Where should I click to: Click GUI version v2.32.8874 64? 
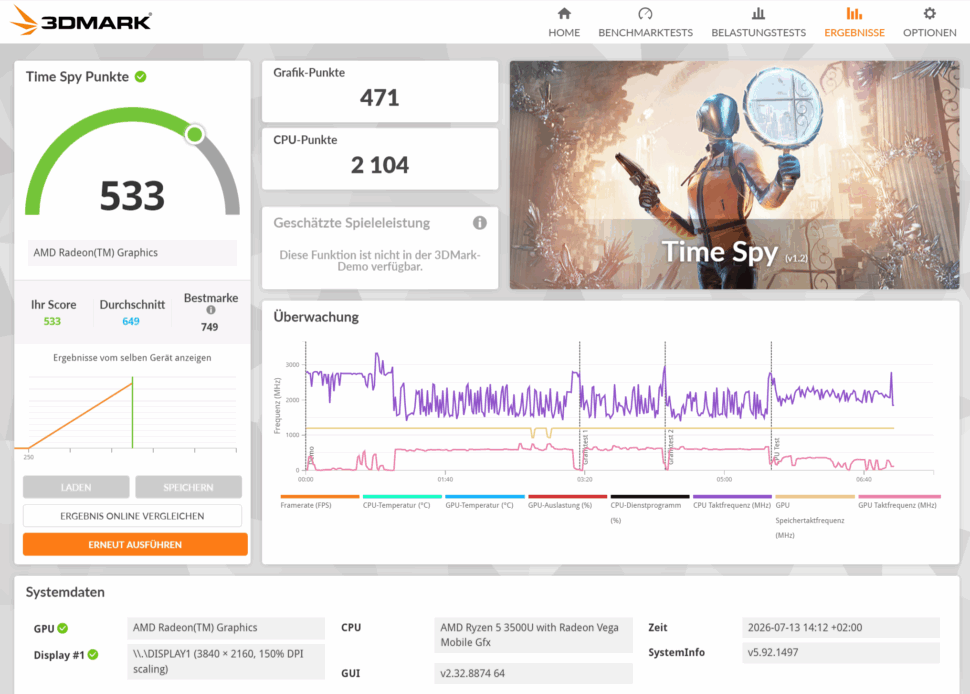coord(533,674)
